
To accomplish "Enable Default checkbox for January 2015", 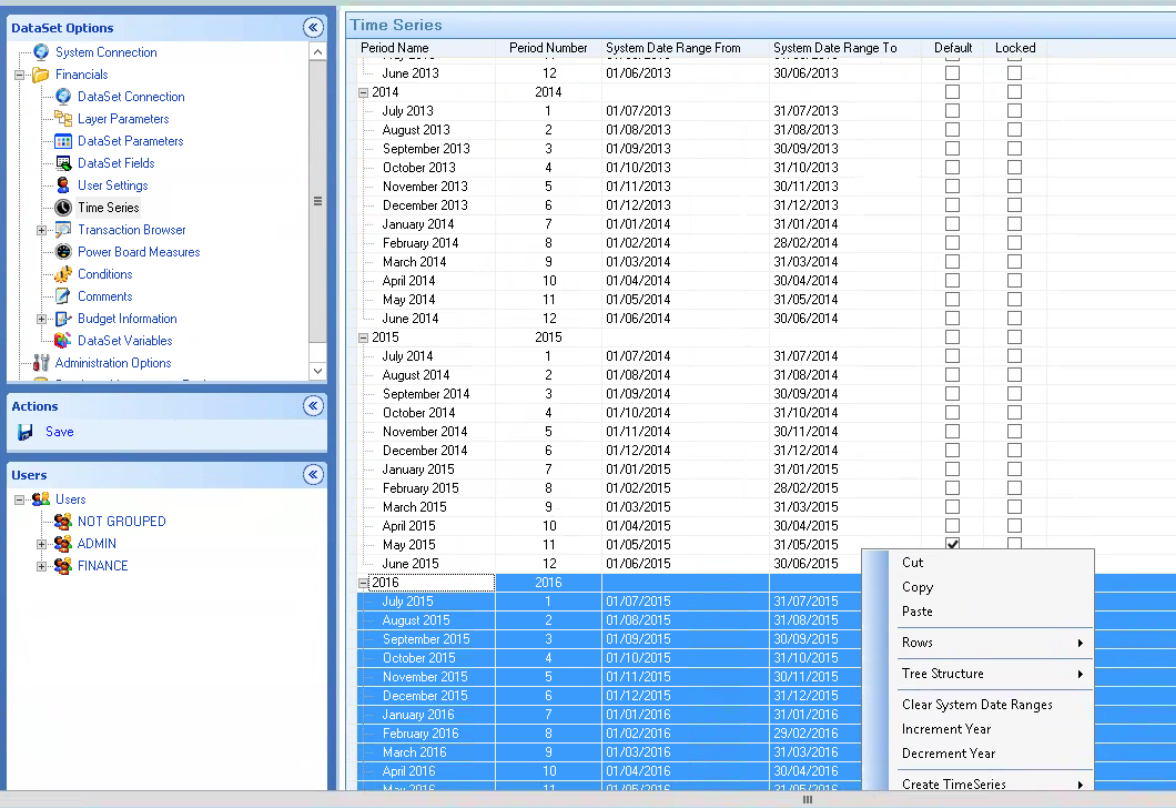I will (952, 469).
